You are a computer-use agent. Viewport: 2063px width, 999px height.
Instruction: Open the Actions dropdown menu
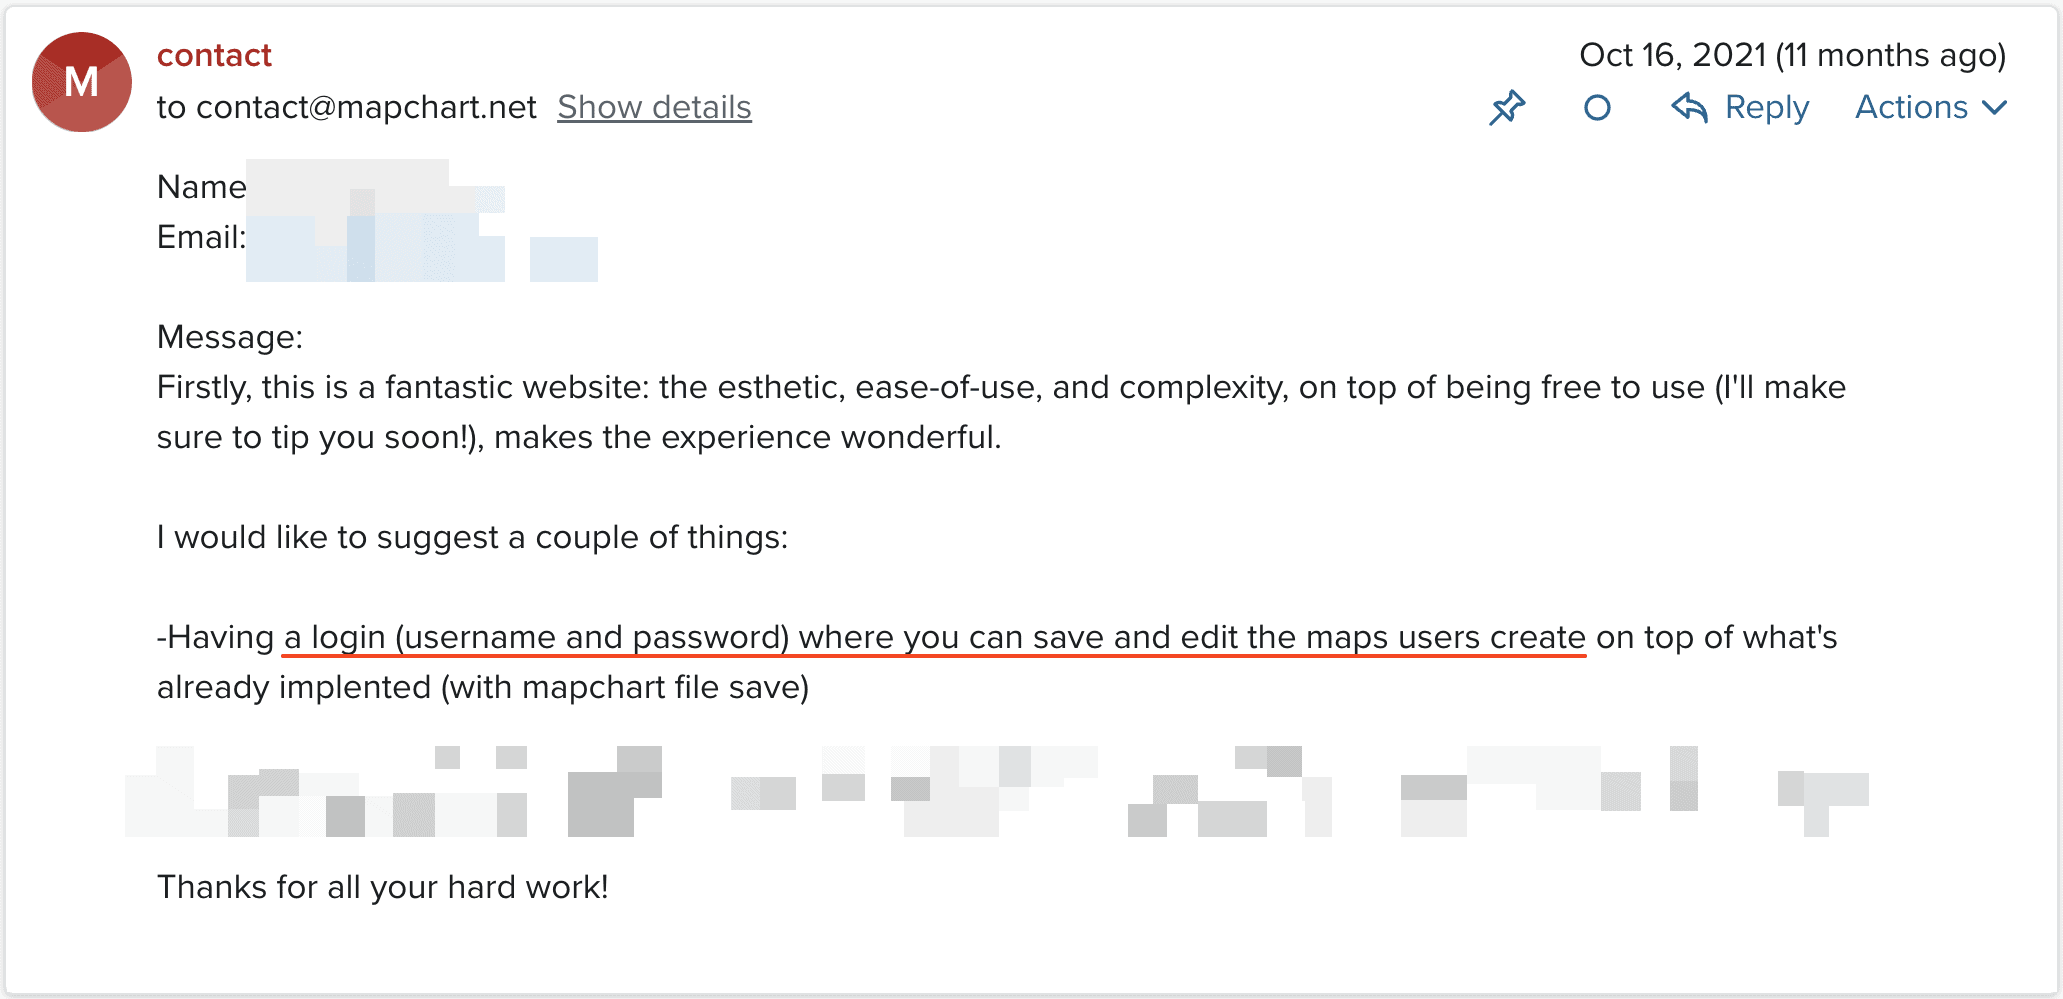coord(1931,107)
